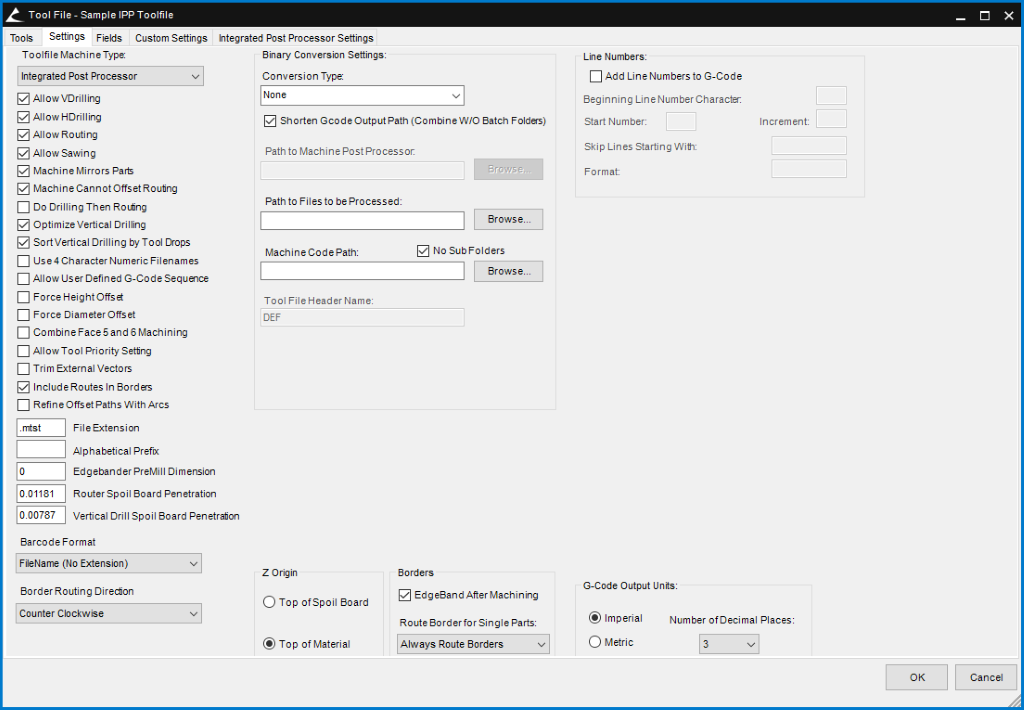Enable Do Drilling Then Routing
This screenshot has width=1024, height=710.
23,206
